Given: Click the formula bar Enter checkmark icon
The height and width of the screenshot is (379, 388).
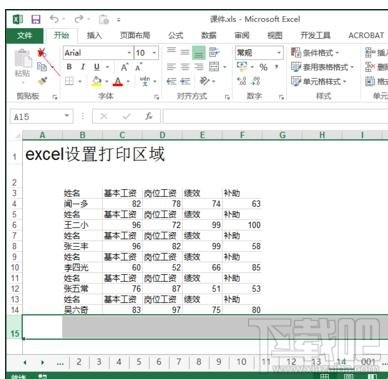Looking at the screenshot, I should coord(126,116).
